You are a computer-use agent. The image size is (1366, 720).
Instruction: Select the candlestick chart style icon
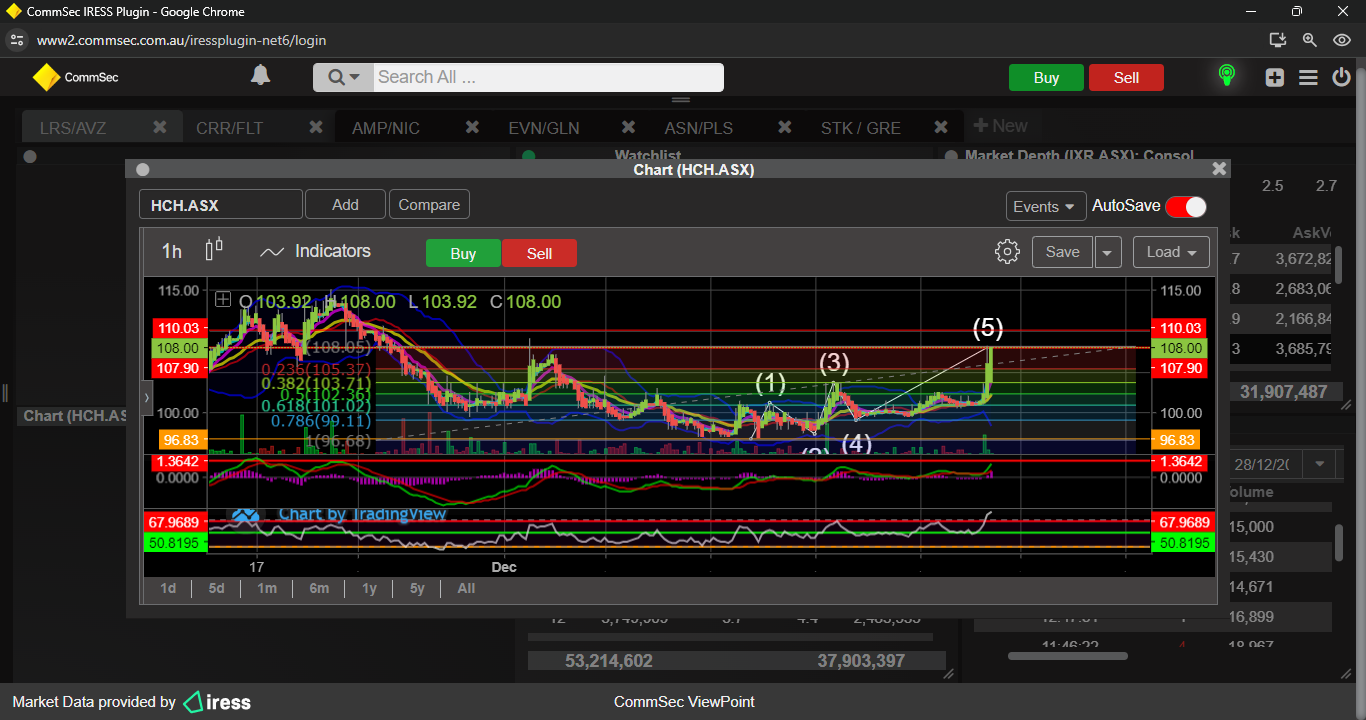(214, 250)
